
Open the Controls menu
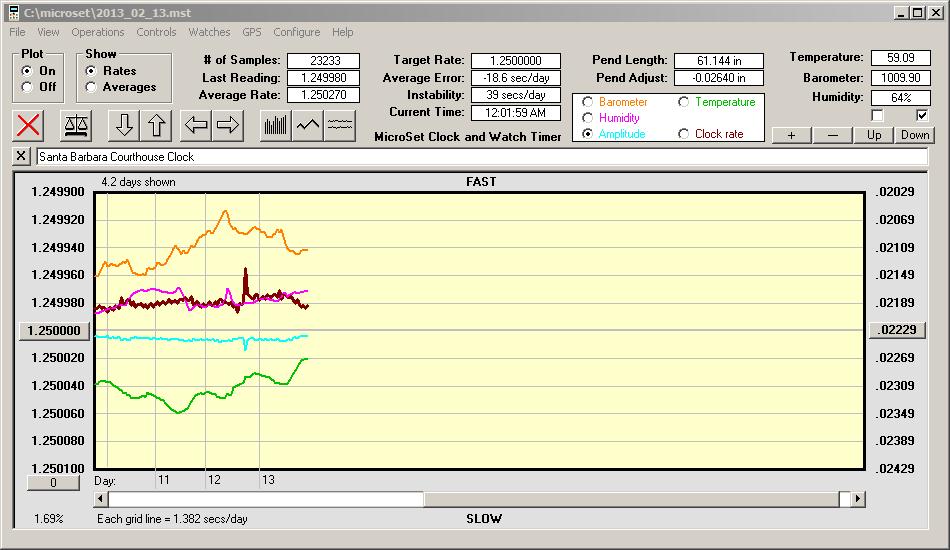click(156, 32)
